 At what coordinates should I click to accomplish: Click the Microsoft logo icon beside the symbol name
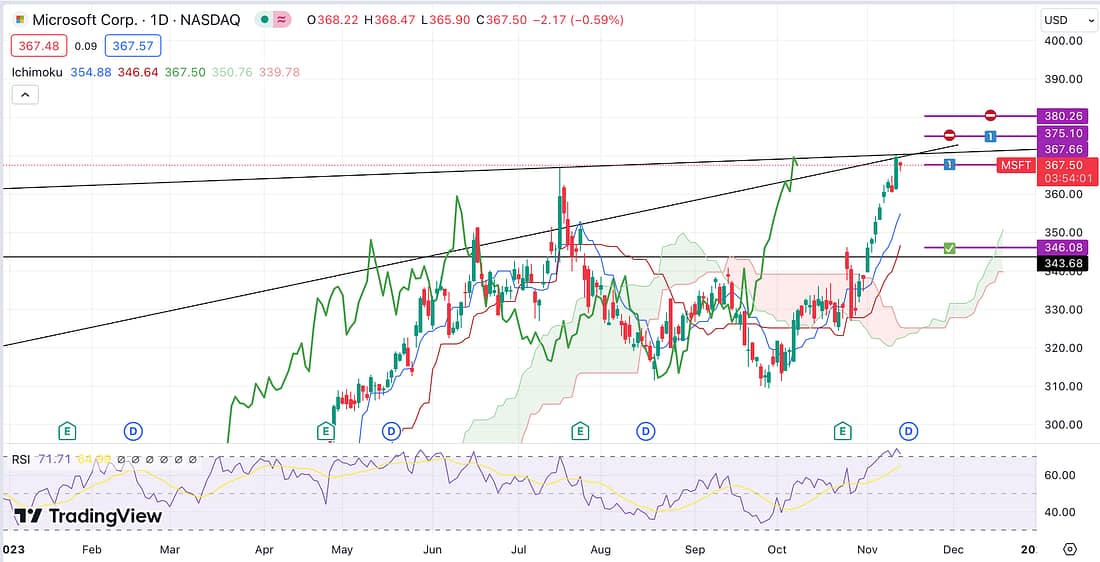pyautogui.click(x=17, y=20)
